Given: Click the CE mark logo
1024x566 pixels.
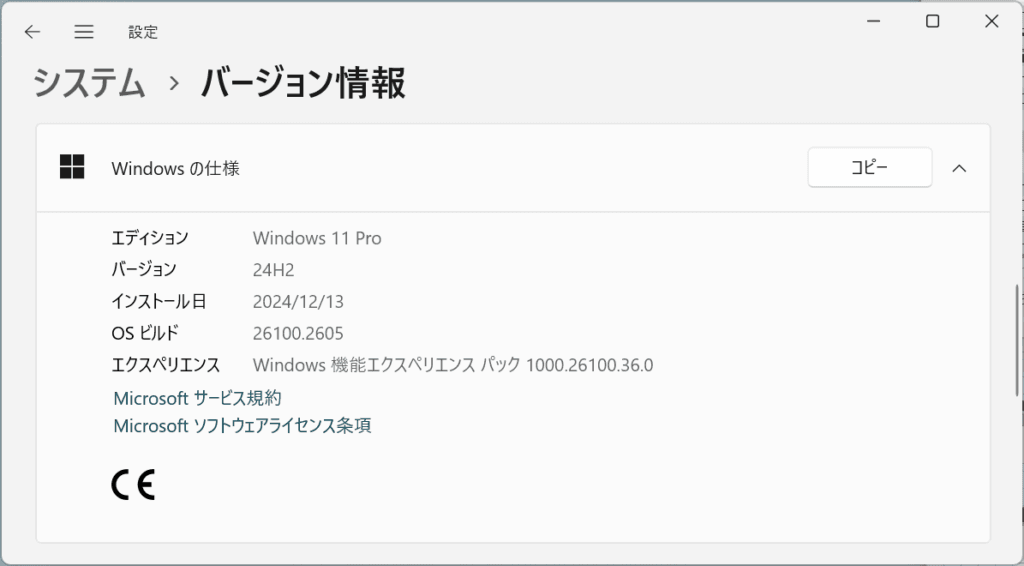Looking at the screenshot, I should pyautogui.click(x=133, y=484).
